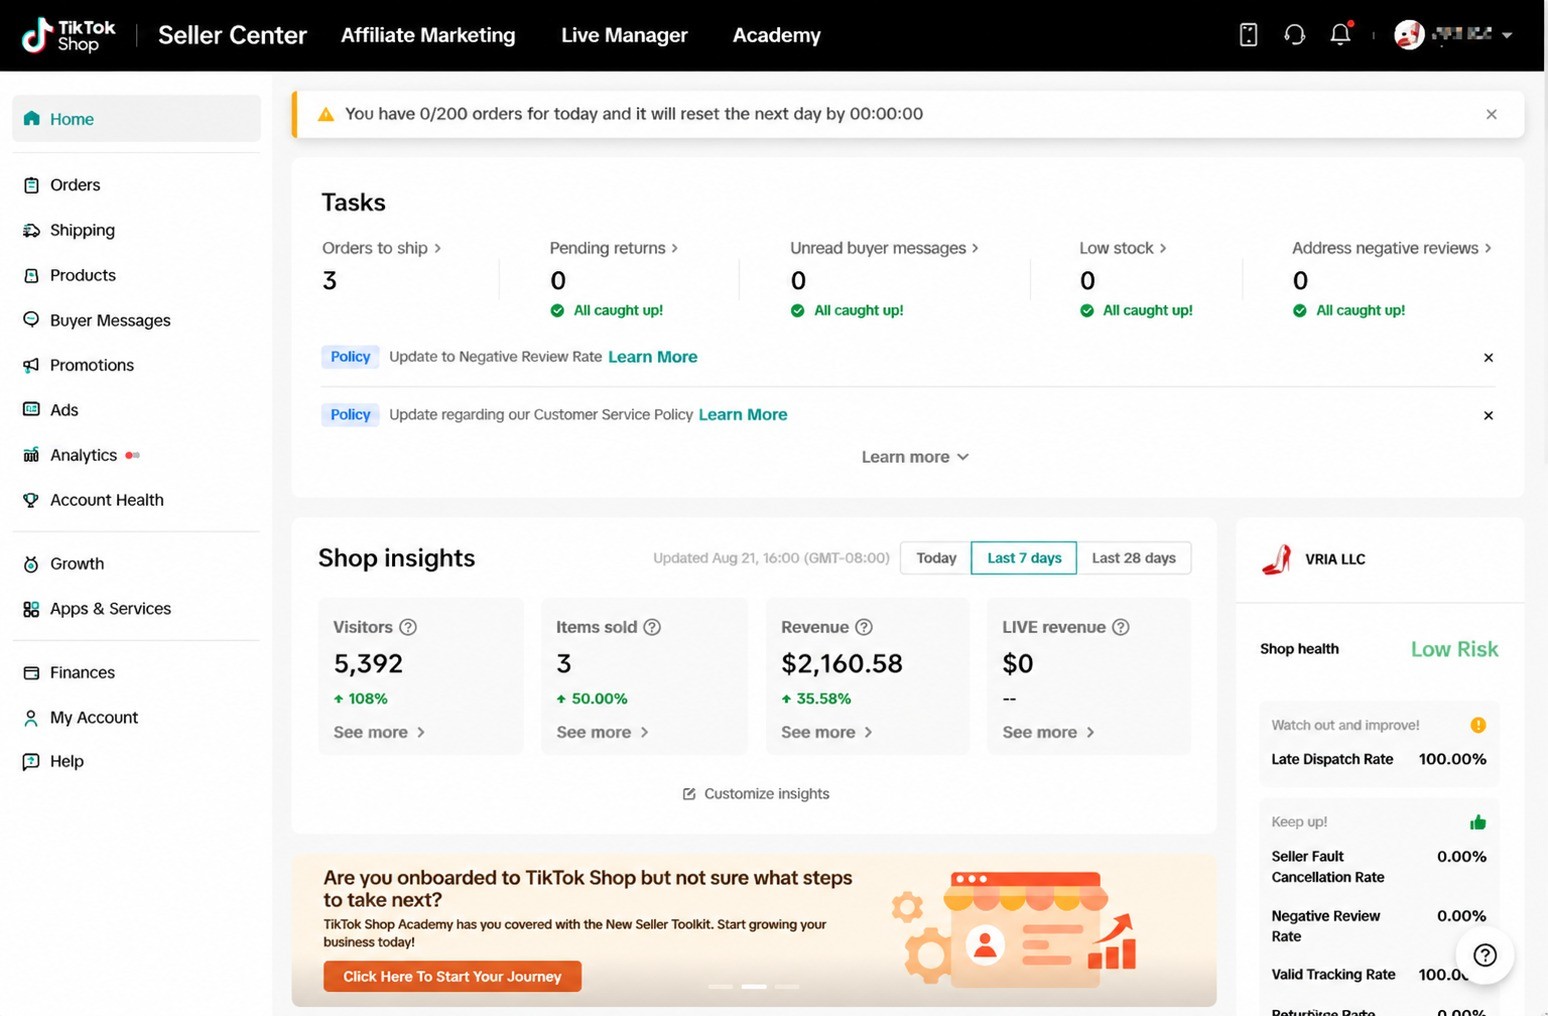The image size is (1548, 1016).
Task: Click the Buyer Messages chat icon
Action: point(31,320)
